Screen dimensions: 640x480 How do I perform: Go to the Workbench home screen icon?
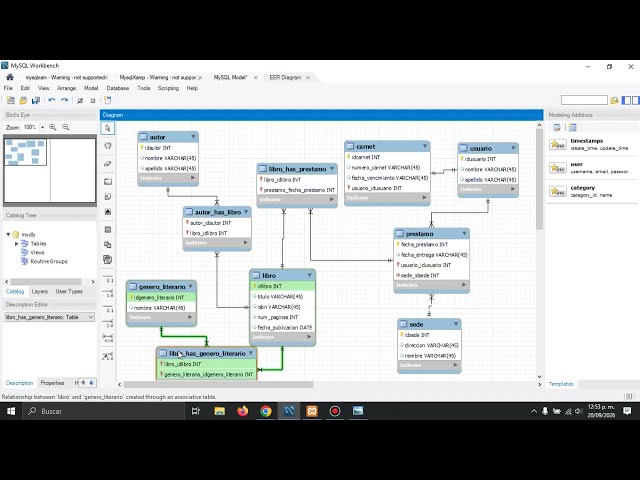(10, 77)
